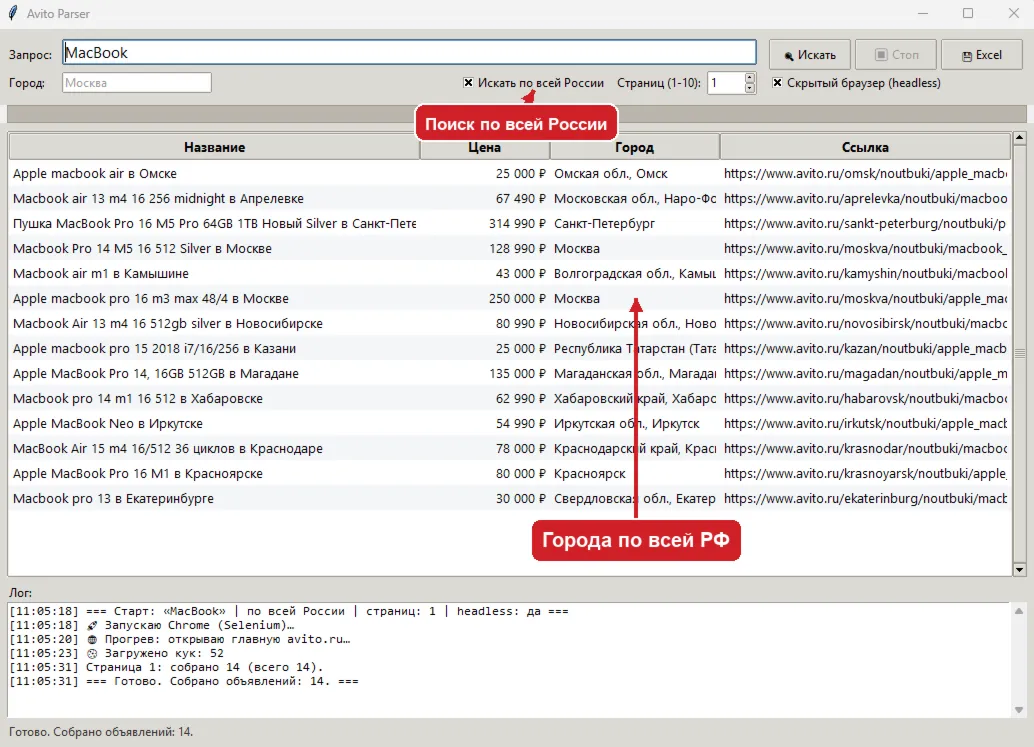Select row Macbook Air 13 m4 в Новосибирске
1034x747 pixels.
pos(510,324)
